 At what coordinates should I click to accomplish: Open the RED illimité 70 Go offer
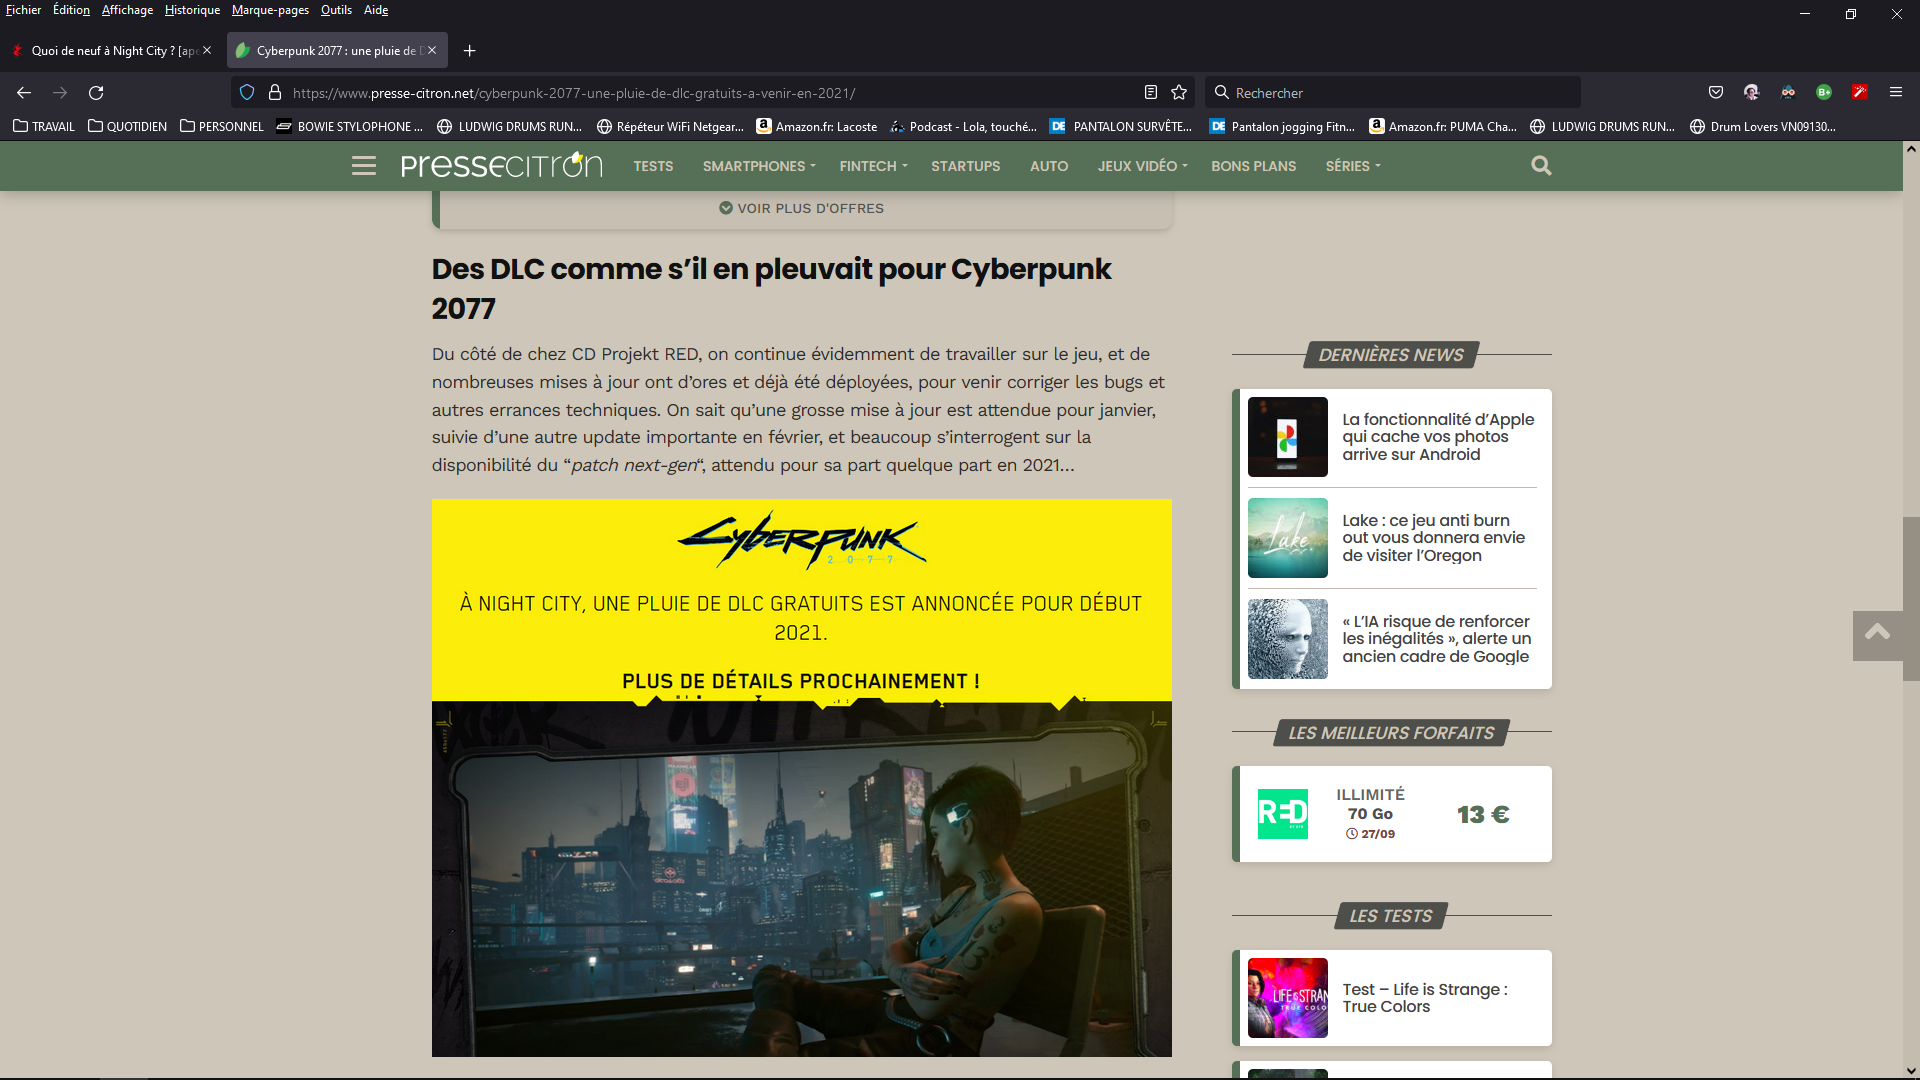(x=1392, y=814)
